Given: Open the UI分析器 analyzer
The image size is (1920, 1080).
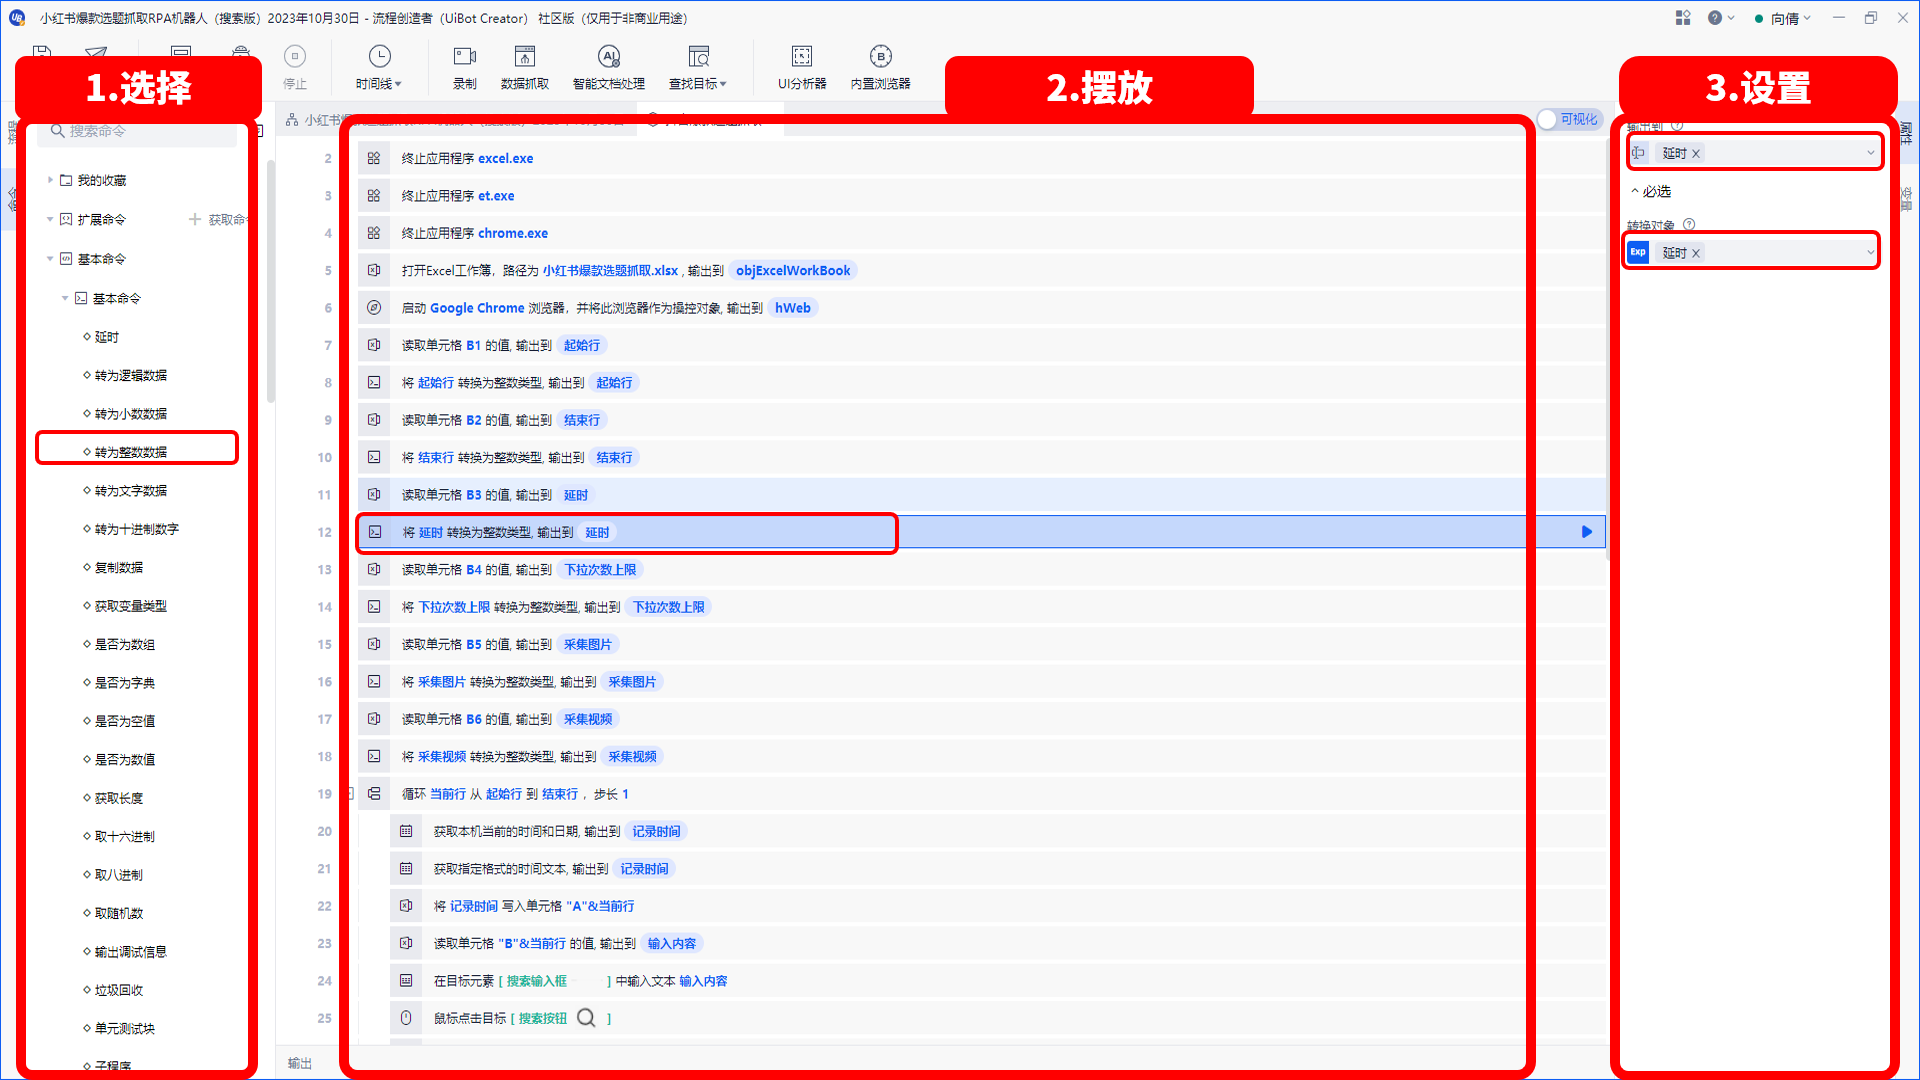Looking at the screenshot, I should (802, 67).
